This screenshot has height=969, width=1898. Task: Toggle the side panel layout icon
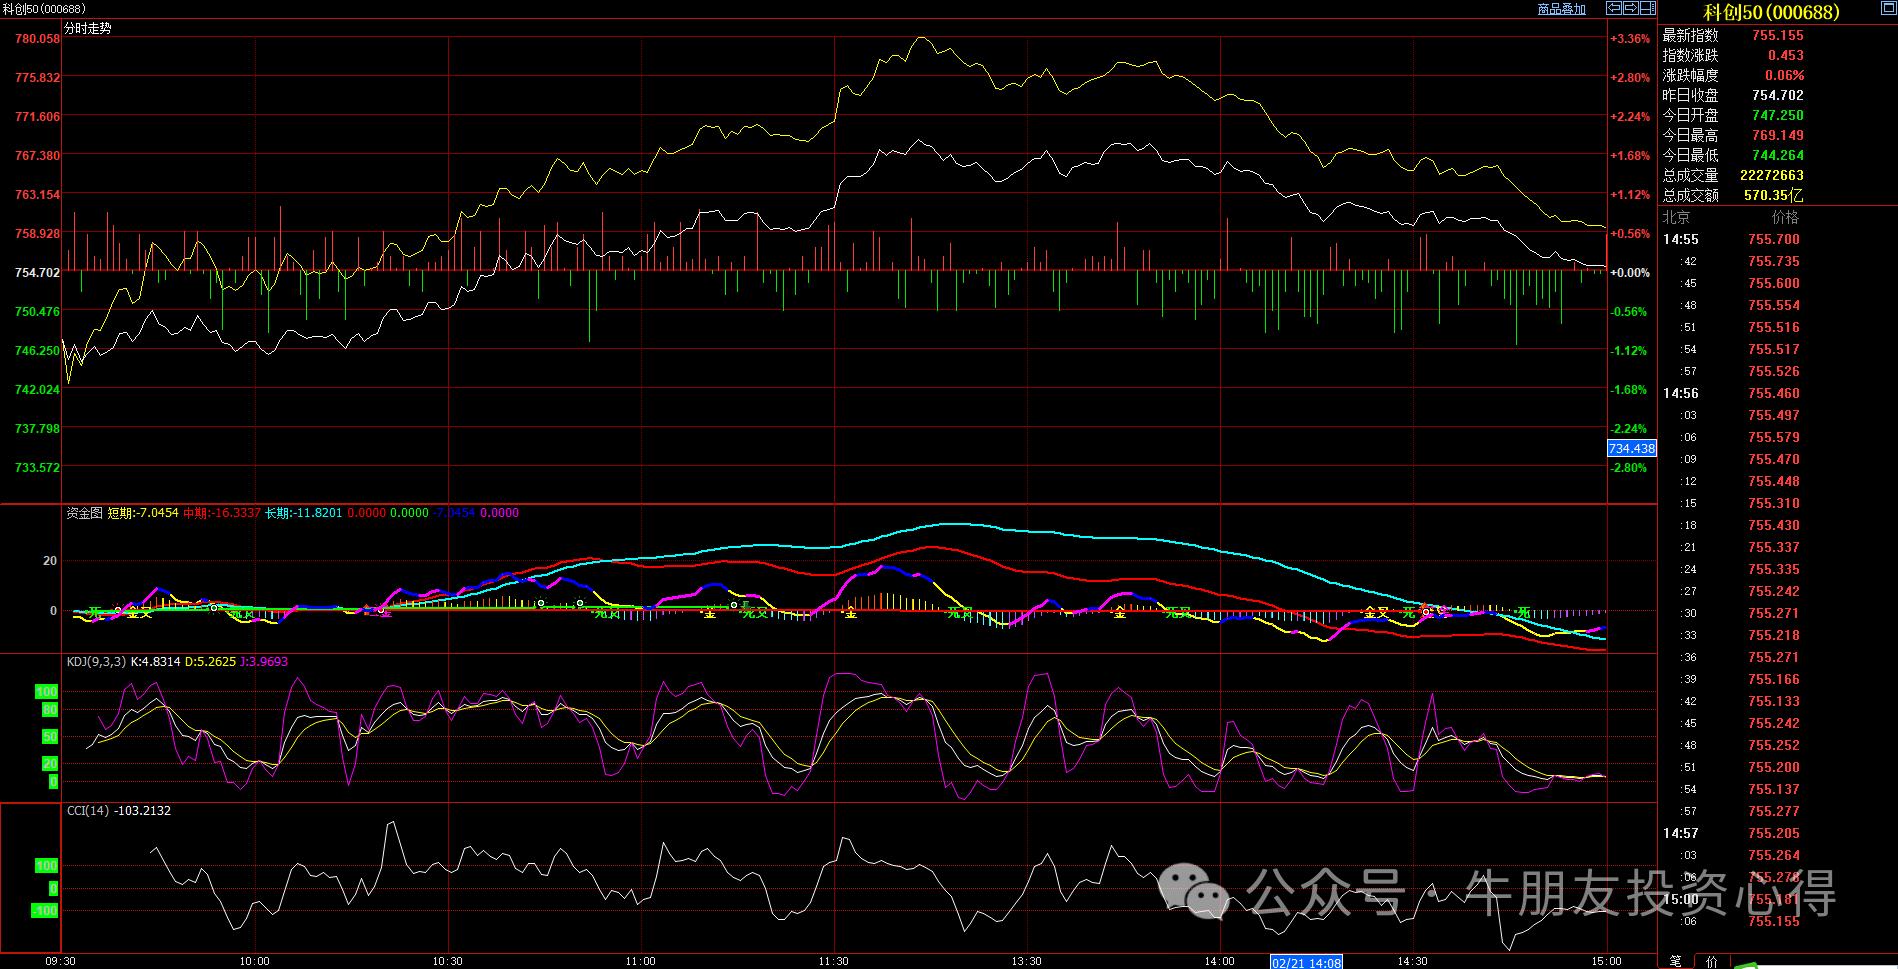1647,8
